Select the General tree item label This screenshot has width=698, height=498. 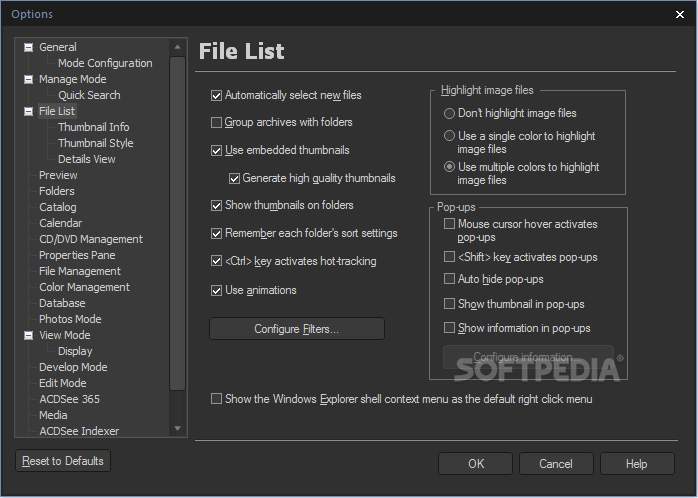coord(57,47)
